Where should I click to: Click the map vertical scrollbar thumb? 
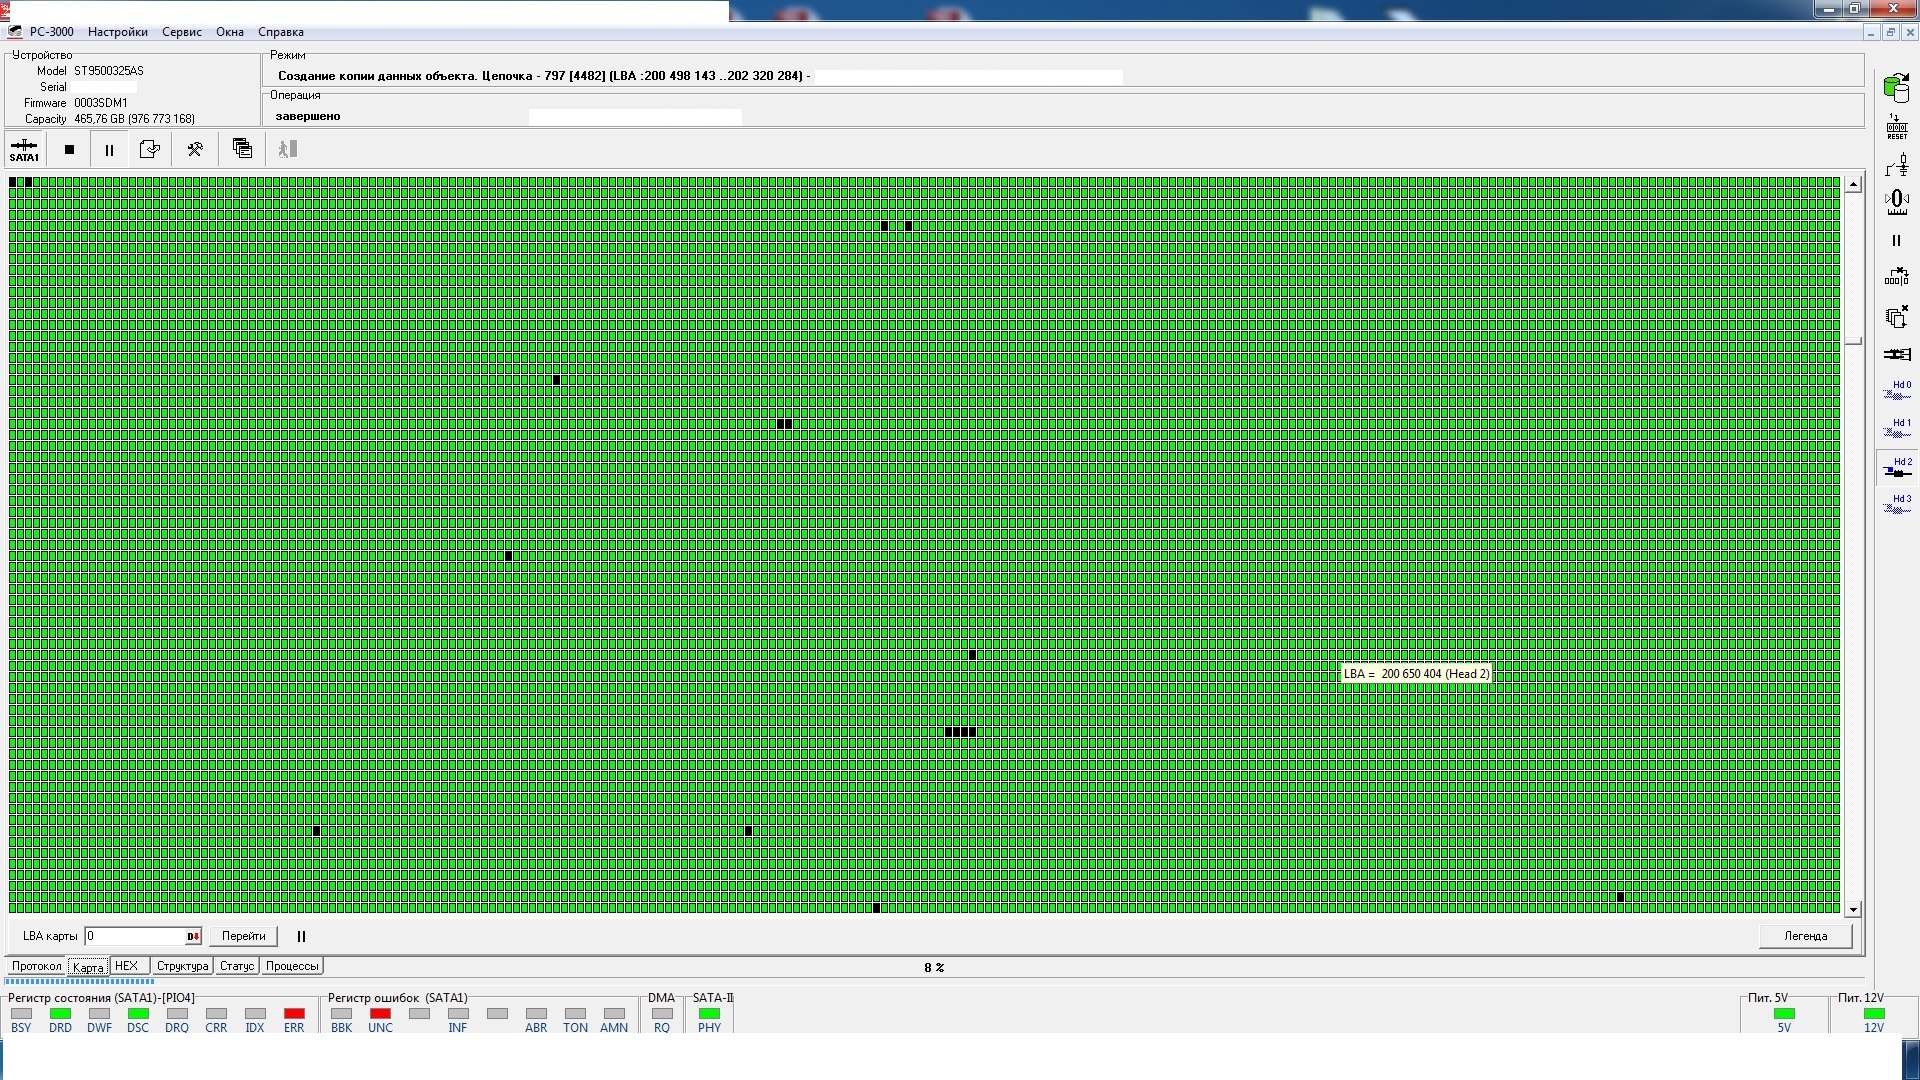[x=1854, y=342]
